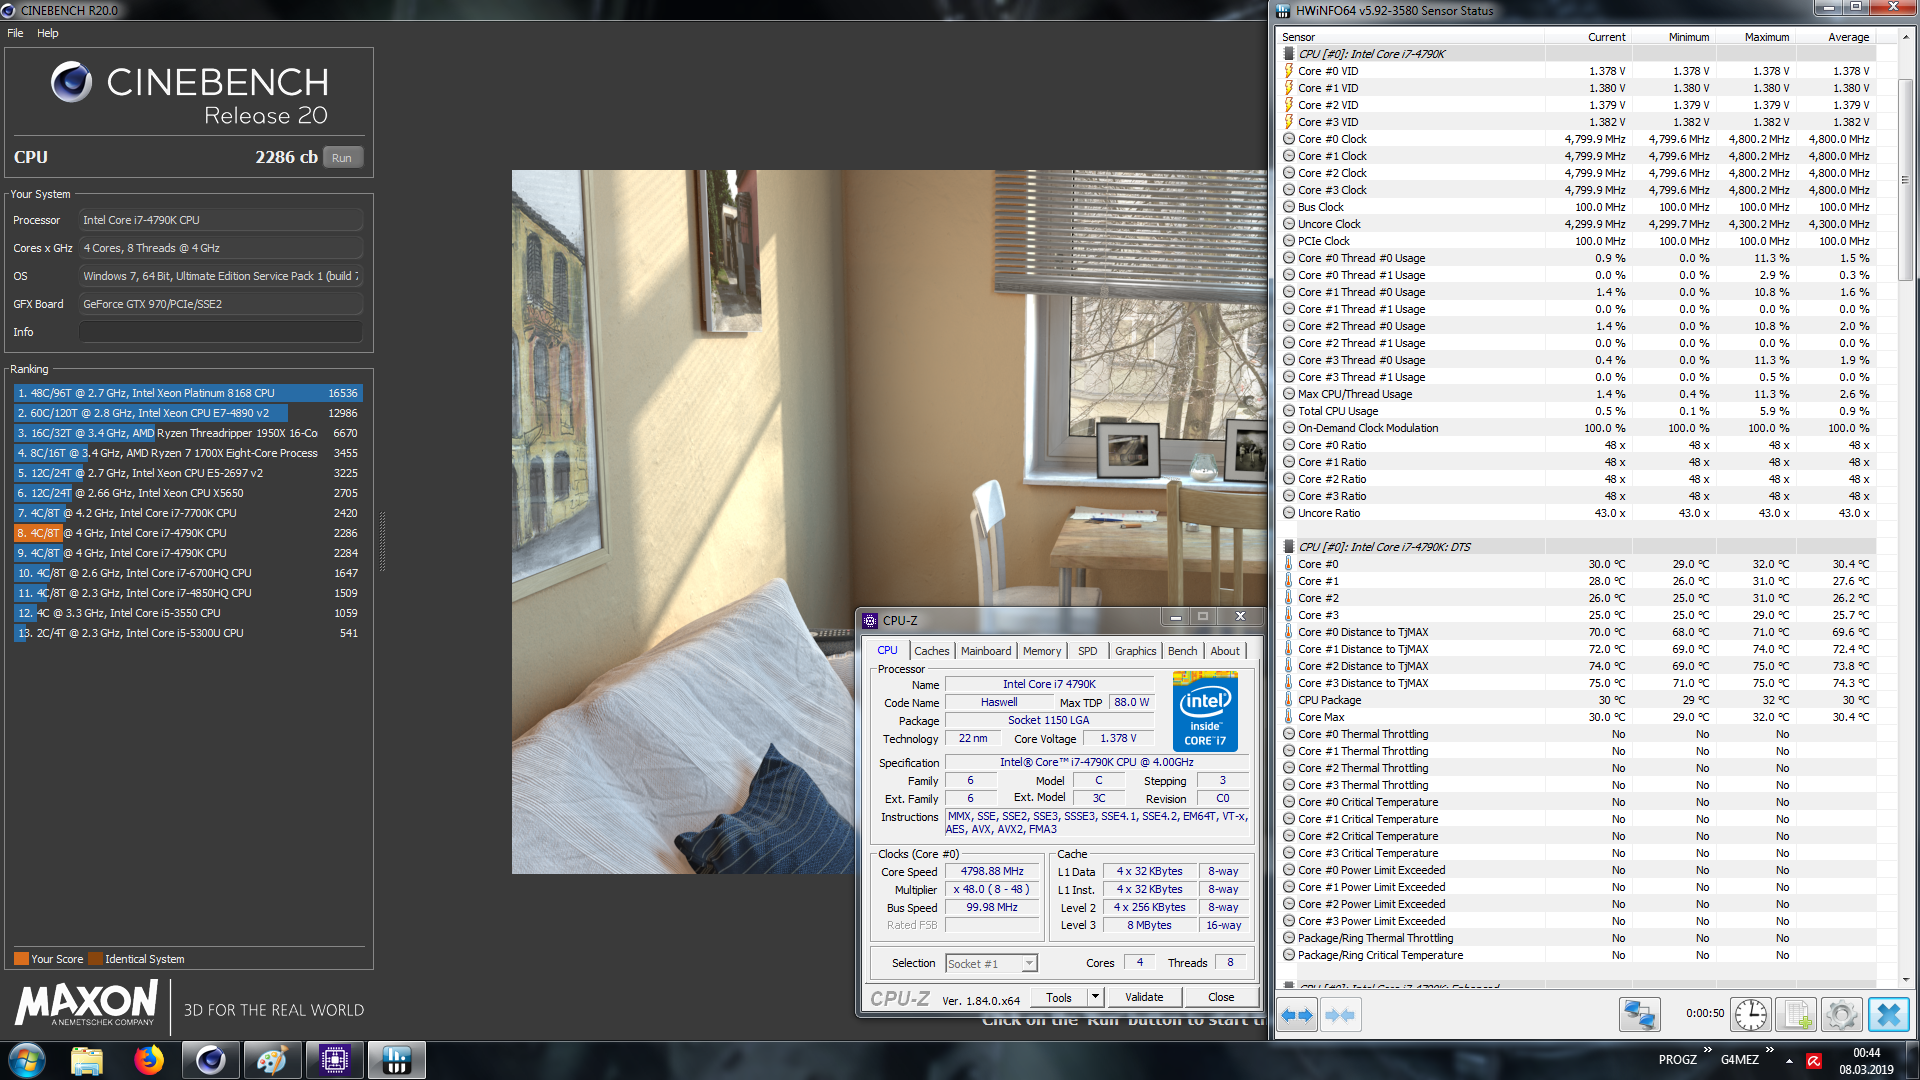Image resolution: width=1920 pixels, height=1080 pixels.
Task: Switch to the About tab in CPU-Z
Action: [1225, 651]
